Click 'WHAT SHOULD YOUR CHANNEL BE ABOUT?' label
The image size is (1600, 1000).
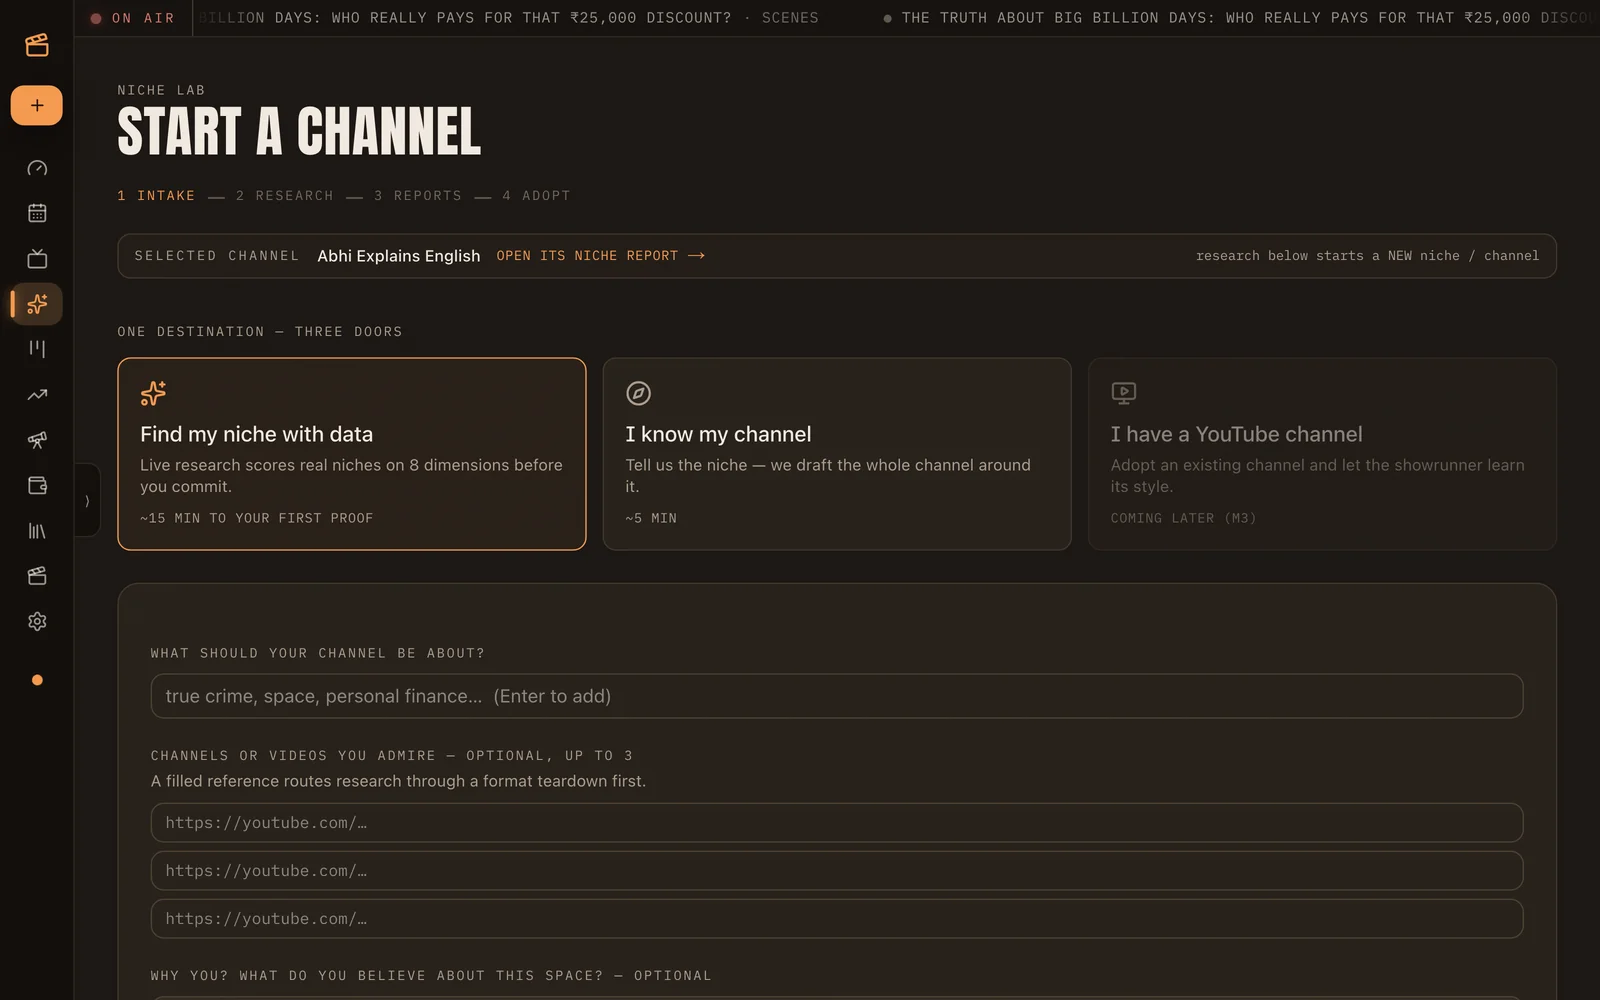[318, 653]
